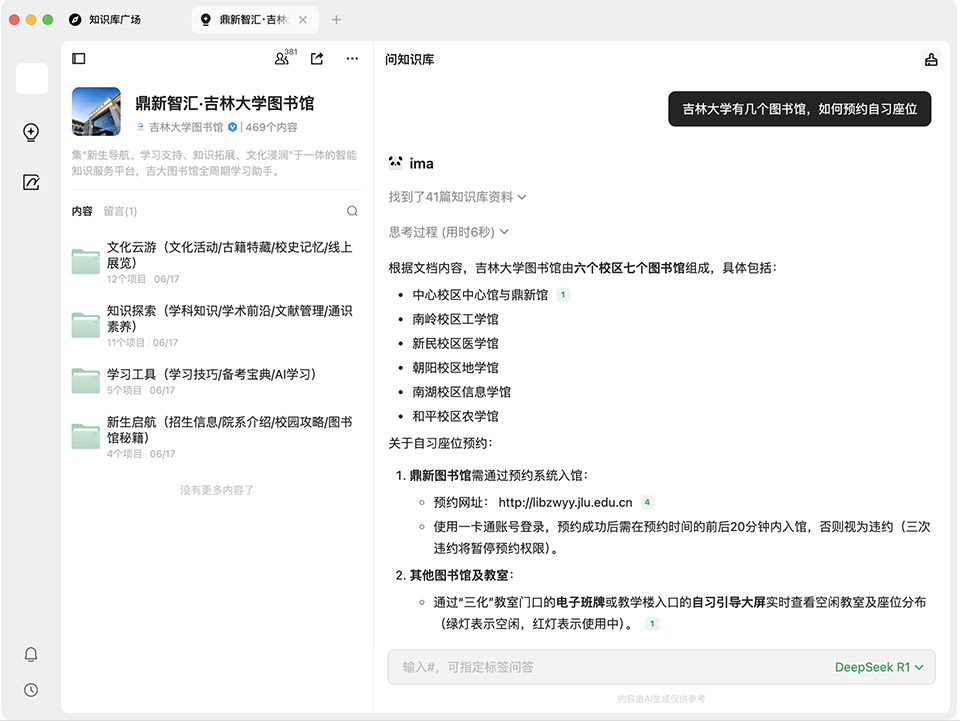Switch to the 知识库广场 tab
Image resolution: width=960 pixels, height=721 pixels.
pyautogui.click(x=114, y=20)
